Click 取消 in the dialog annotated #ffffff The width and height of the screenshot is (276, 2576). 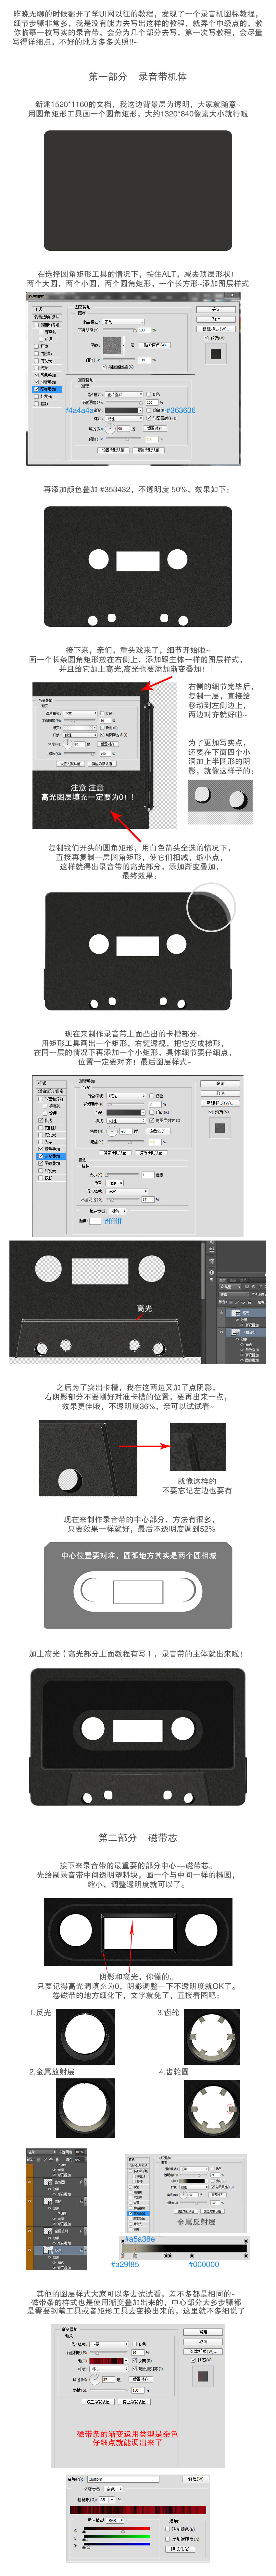click(220, 1093)
